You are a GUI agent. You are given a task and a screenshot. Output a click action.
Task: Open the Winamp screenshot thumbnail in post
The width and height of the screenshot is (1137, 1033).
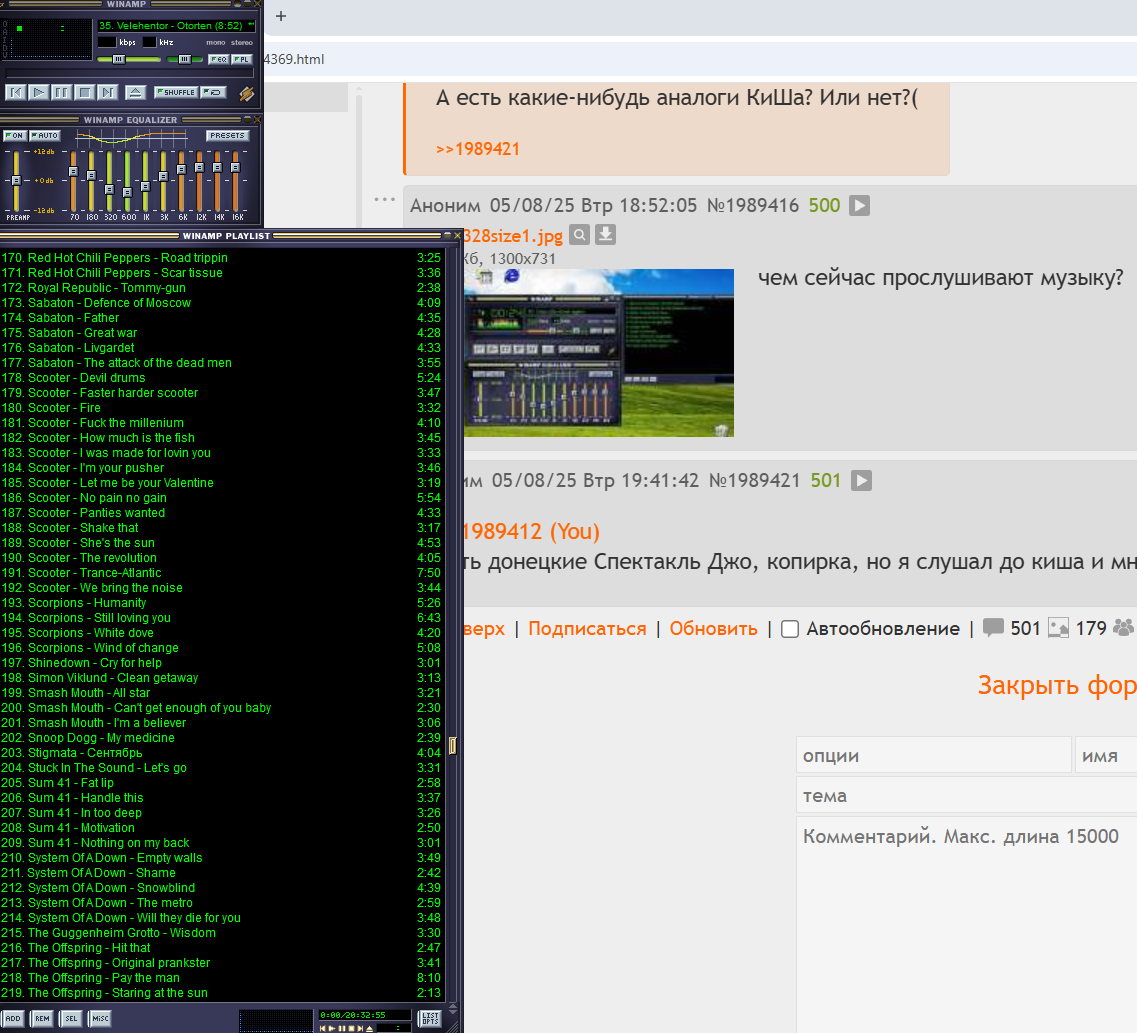(x=599, y=353)
